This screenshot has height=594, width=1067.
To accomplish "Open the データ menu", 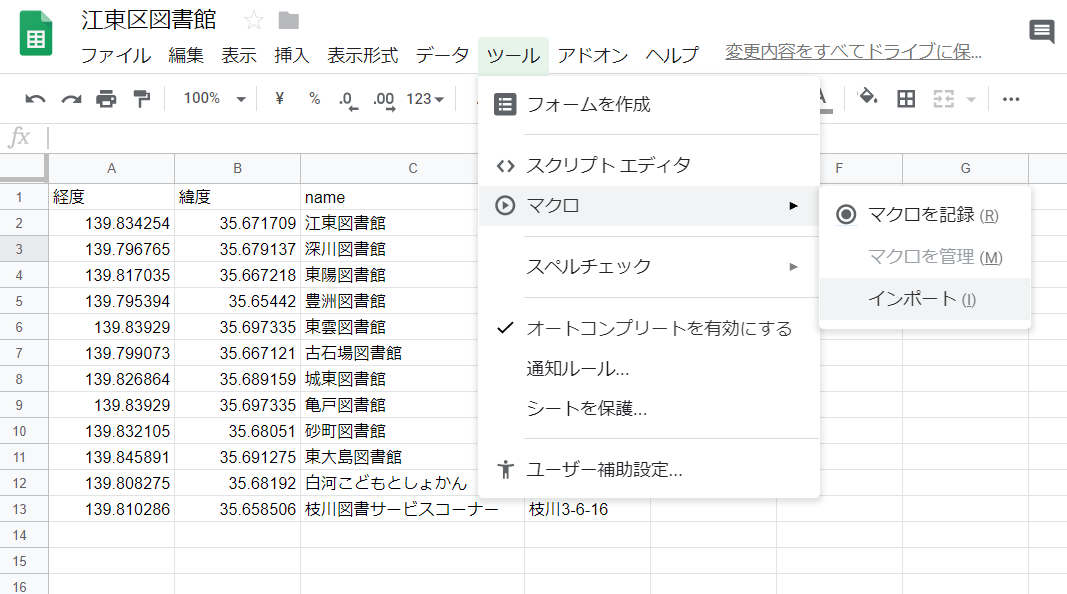I will pos(442,55).
